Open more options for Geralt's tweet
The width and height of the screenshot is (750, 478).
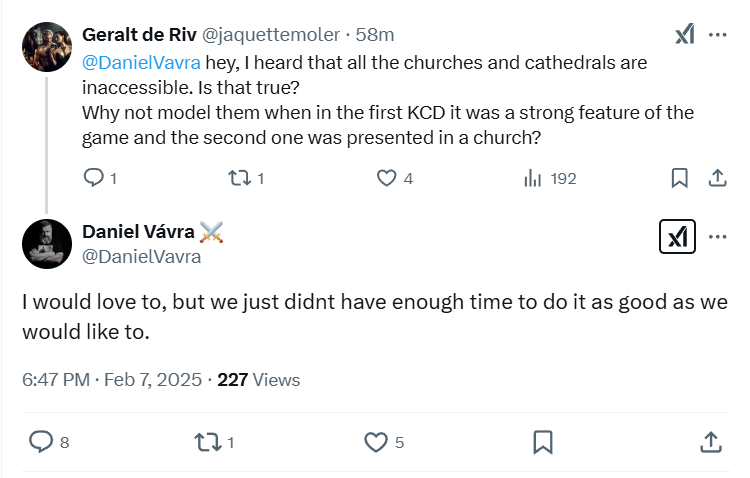[717, 34]
